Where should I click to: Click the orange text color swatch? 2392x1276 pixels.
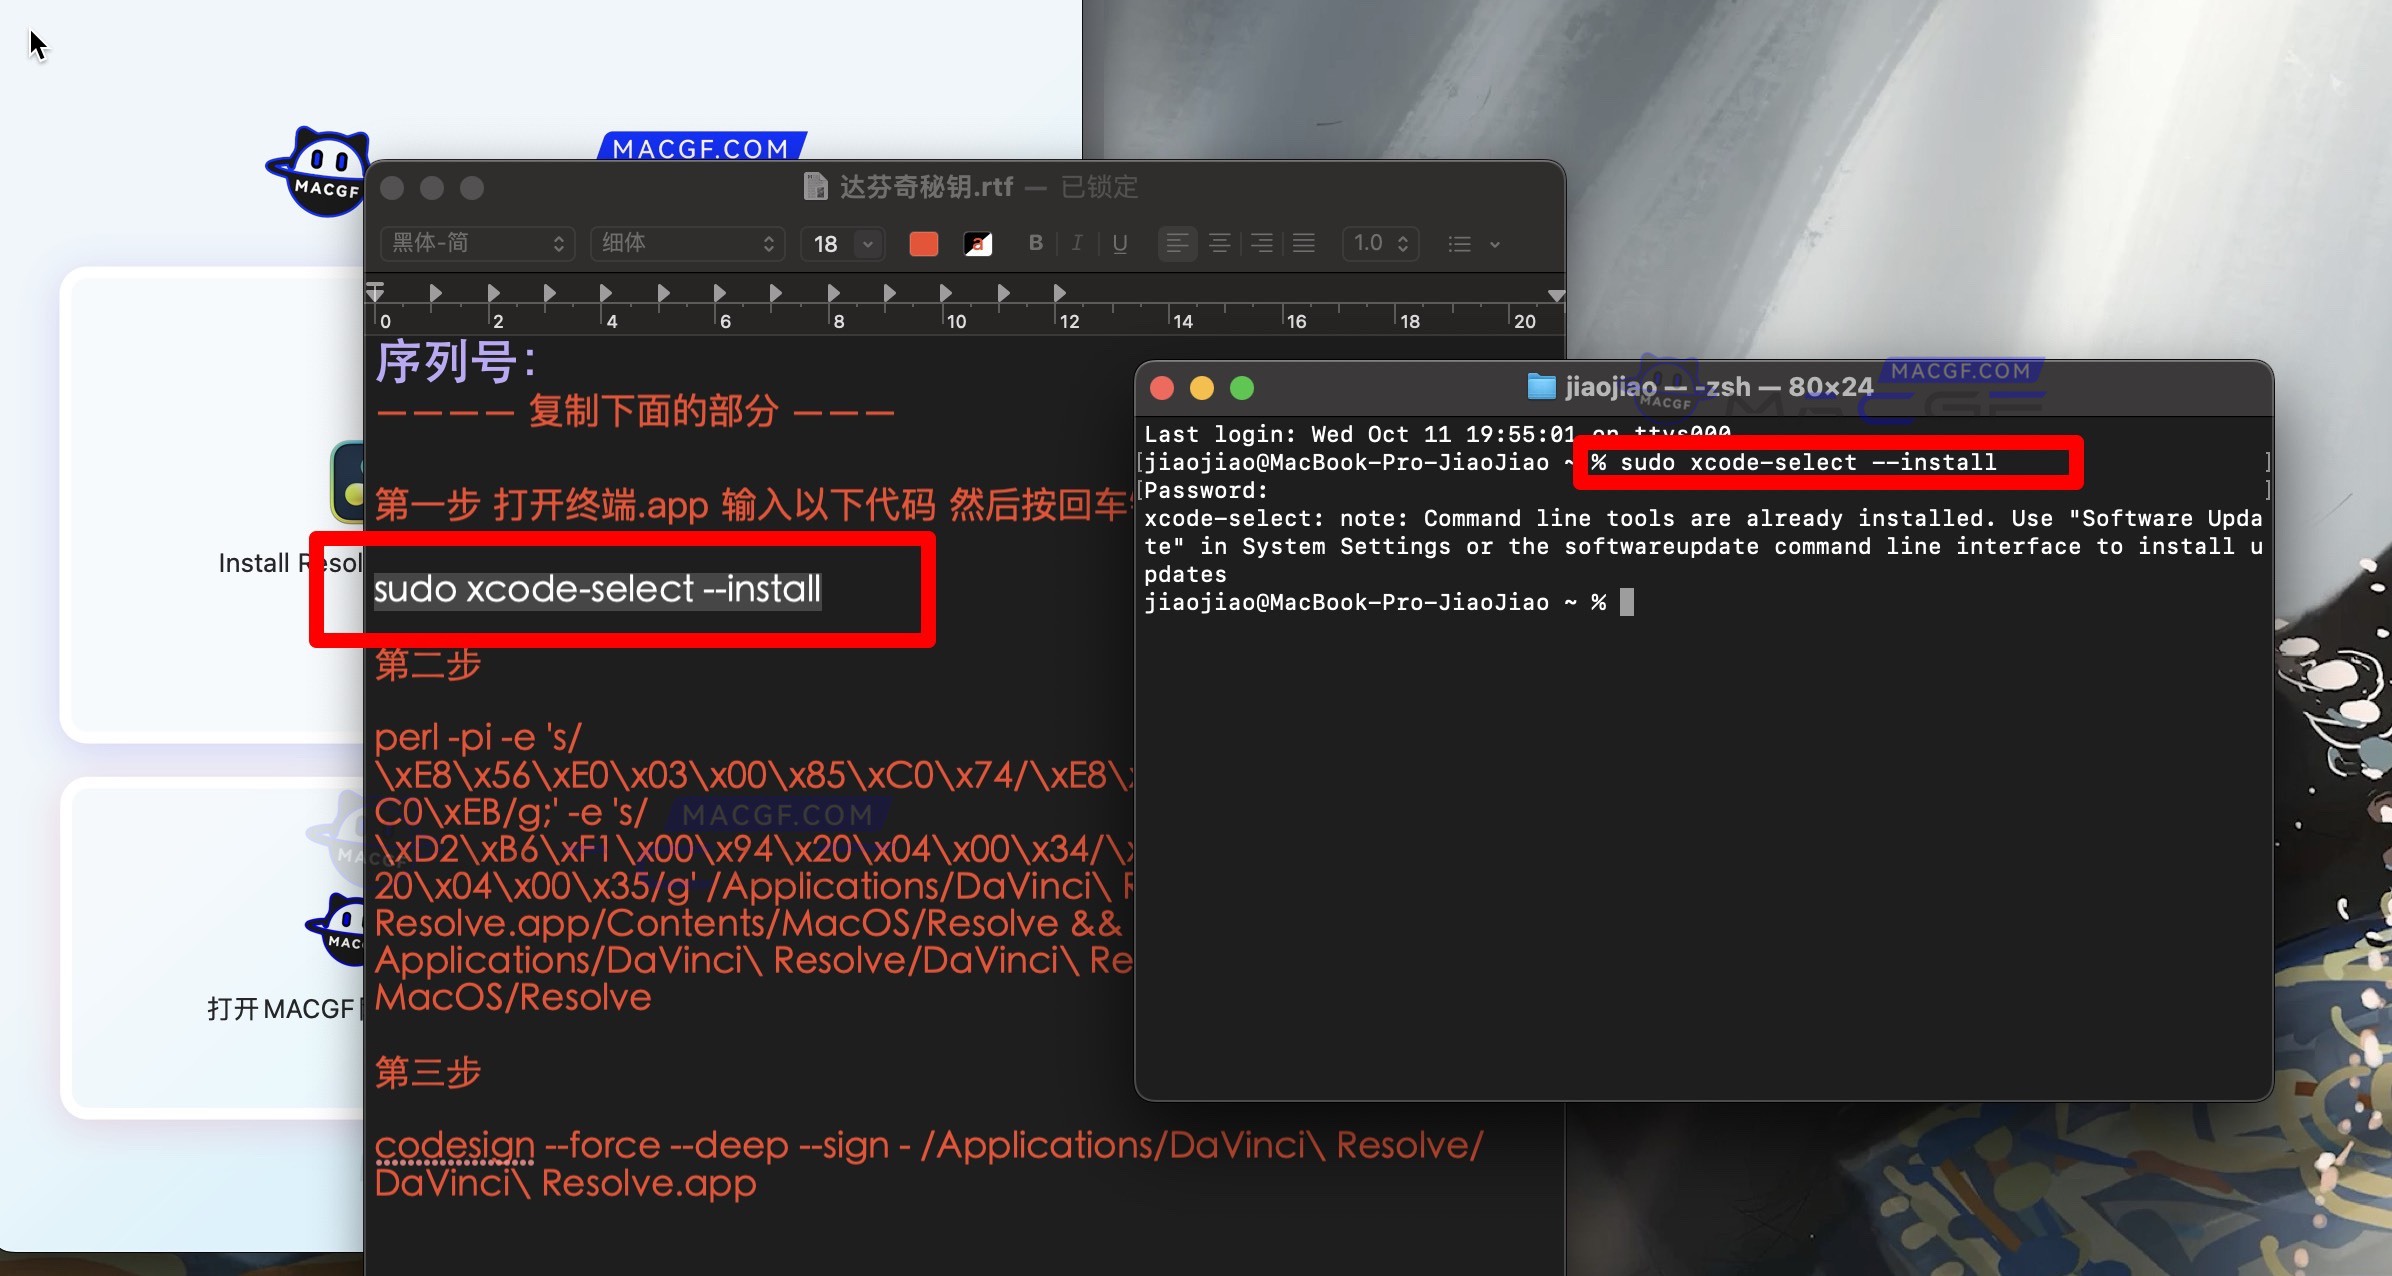922,243
